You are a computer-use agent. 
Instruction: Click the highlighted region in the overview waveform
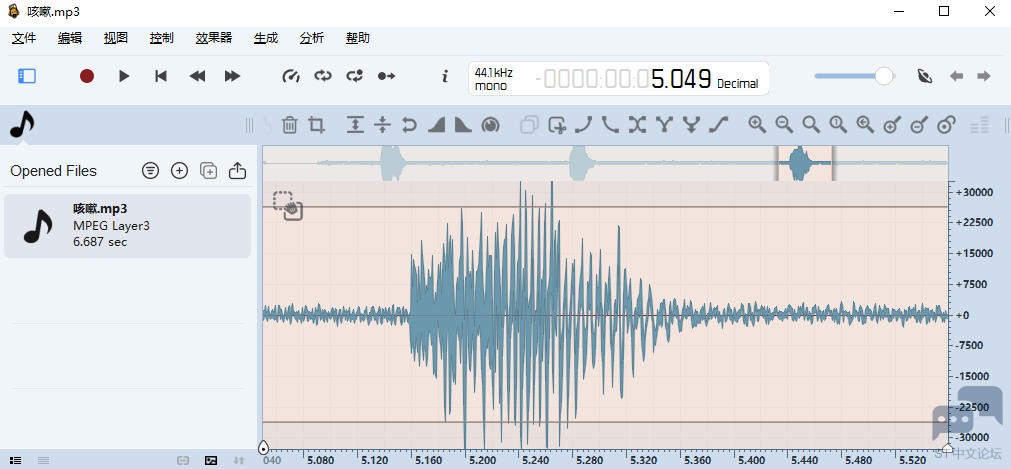pyautogui.click(x=805, y=163)
